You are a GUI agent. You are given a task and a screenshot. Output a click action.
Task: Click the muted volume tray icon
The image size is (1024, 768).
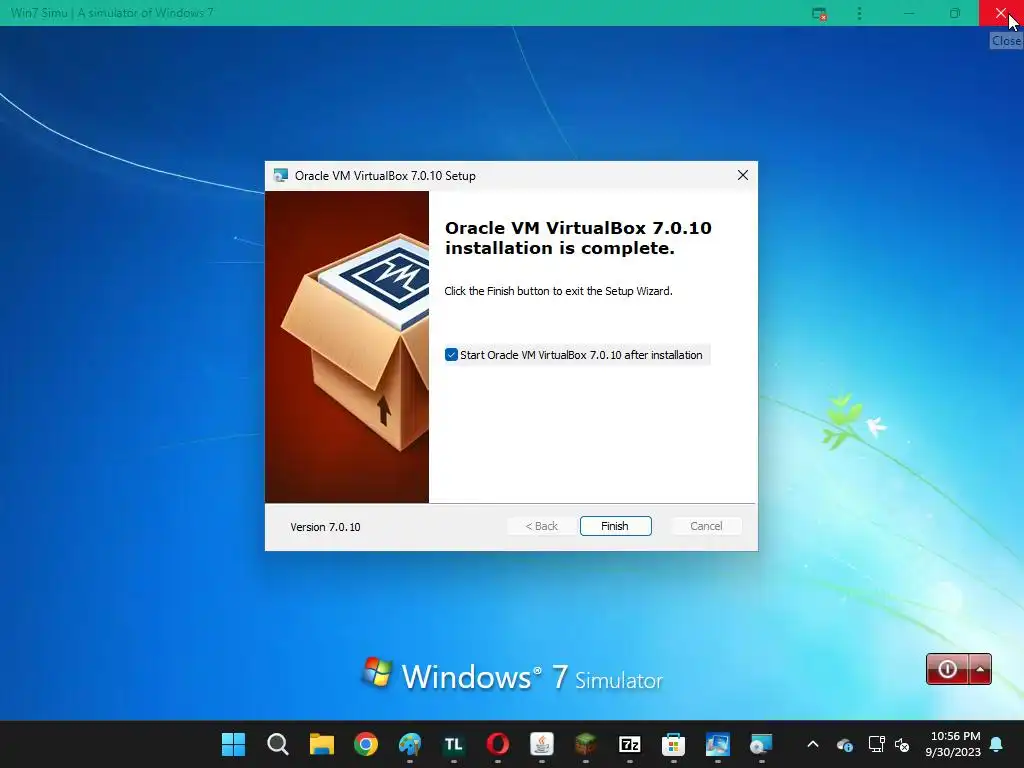902,744
